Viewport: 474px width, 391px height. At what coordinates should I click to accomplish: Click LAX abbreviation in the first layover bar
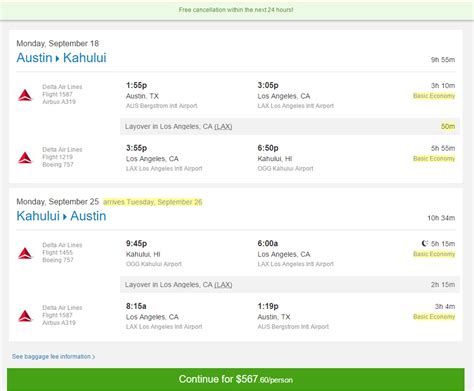tap(223, 126)
